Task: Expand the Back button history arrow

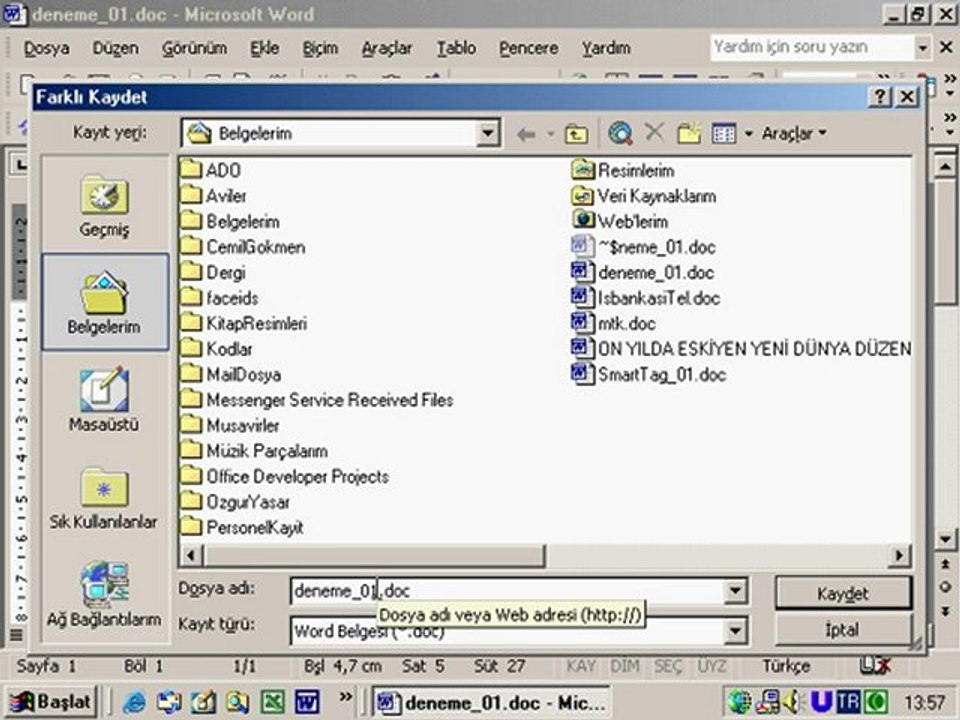Action: [x=550, y=133]
